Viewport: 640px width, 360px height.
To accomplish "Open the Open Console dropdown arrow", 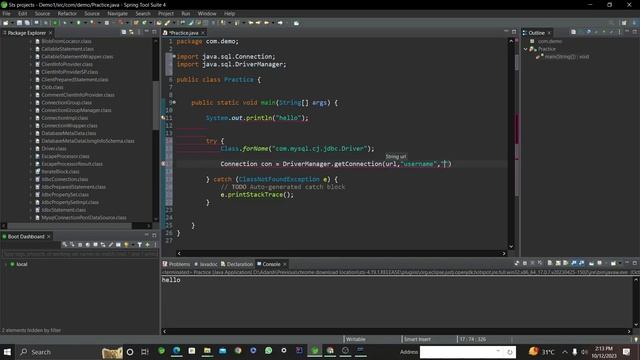I will 620,263.
